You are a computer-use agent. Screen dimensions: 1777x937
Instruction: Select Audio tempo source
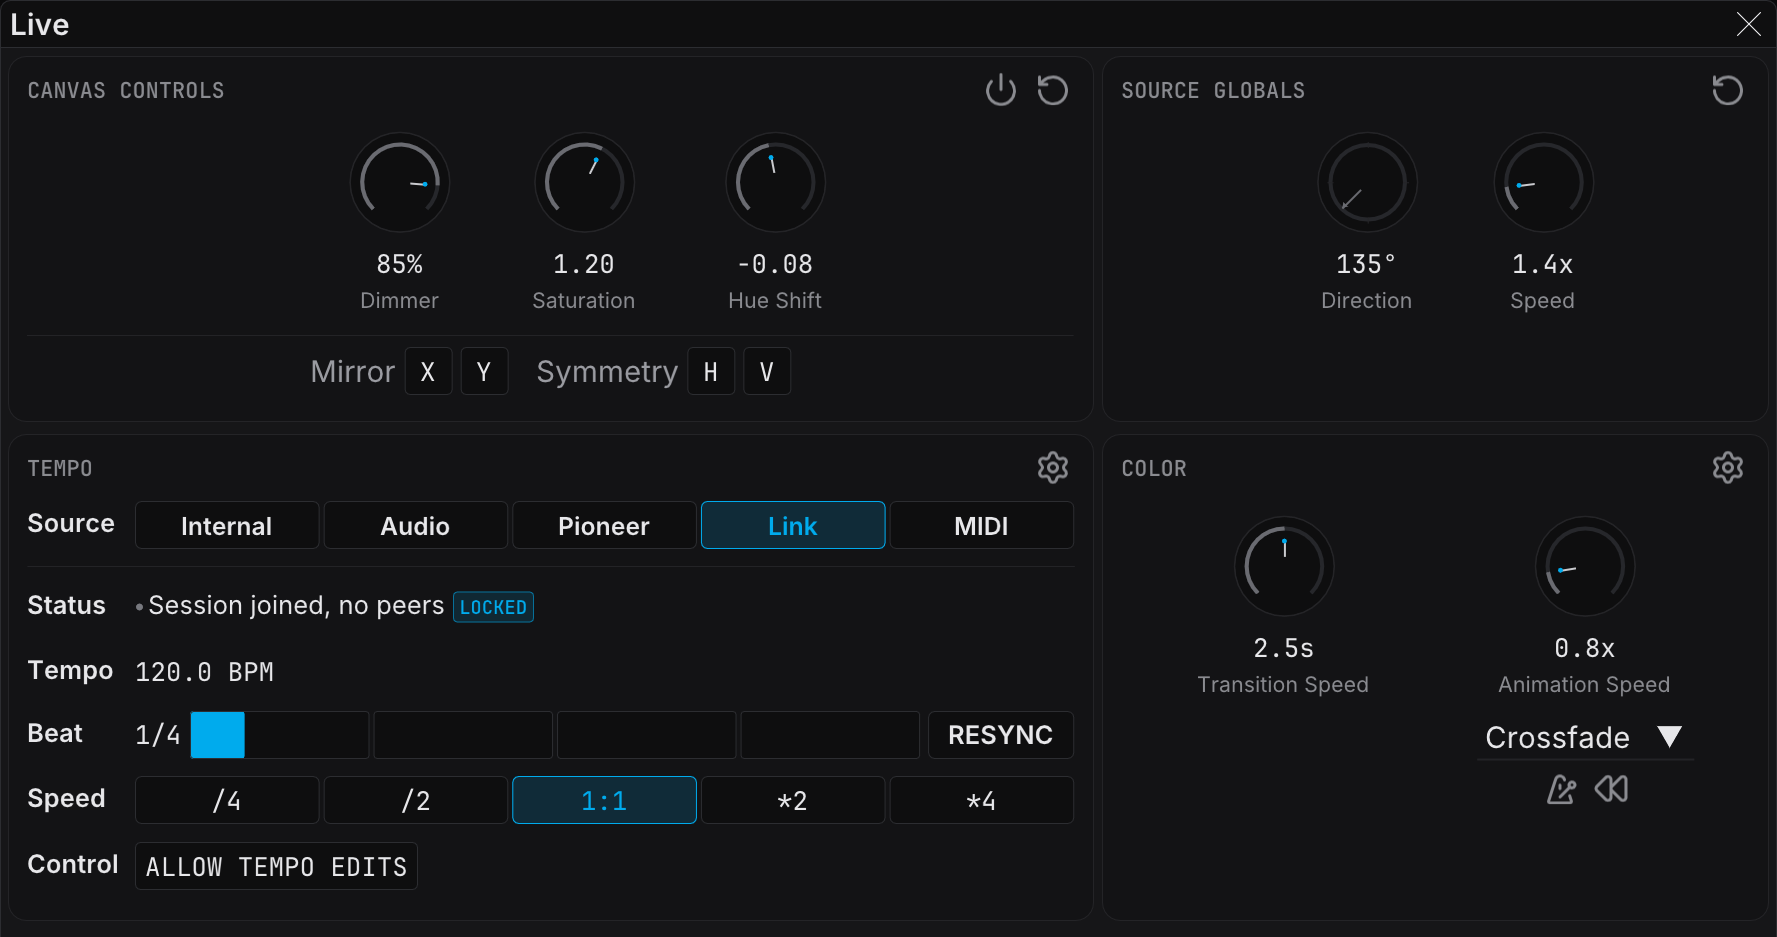415,525
